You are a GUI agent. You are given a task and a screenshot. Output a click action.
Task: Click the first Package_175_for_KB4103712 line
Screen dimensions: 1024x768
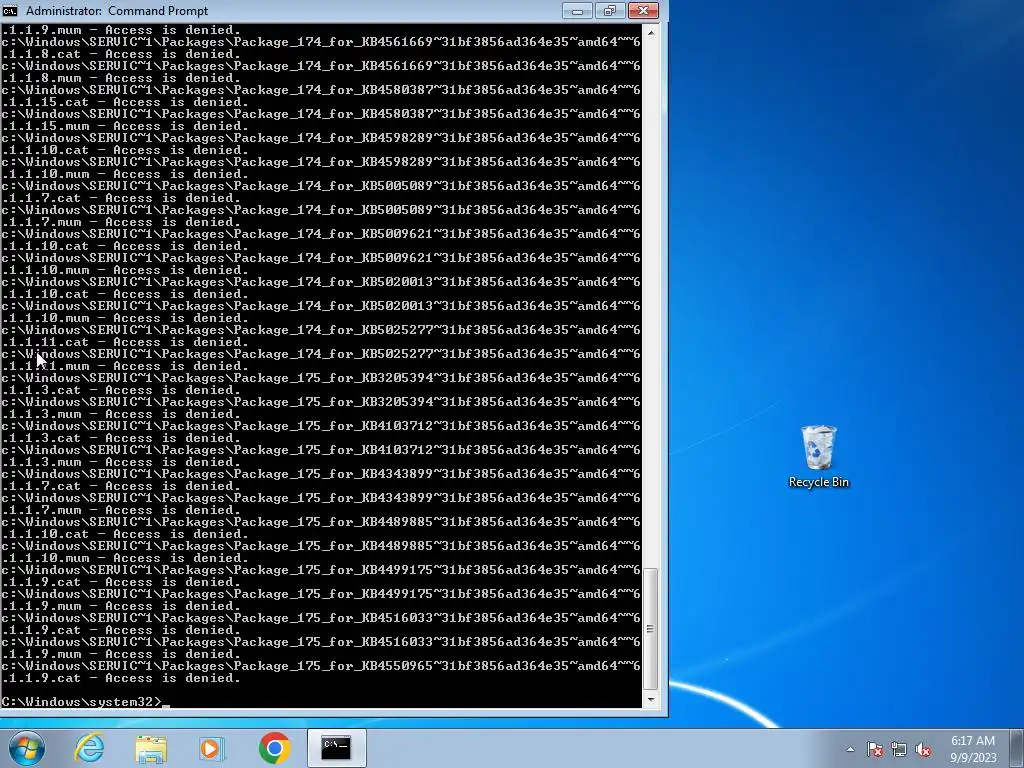pos(321,426)
